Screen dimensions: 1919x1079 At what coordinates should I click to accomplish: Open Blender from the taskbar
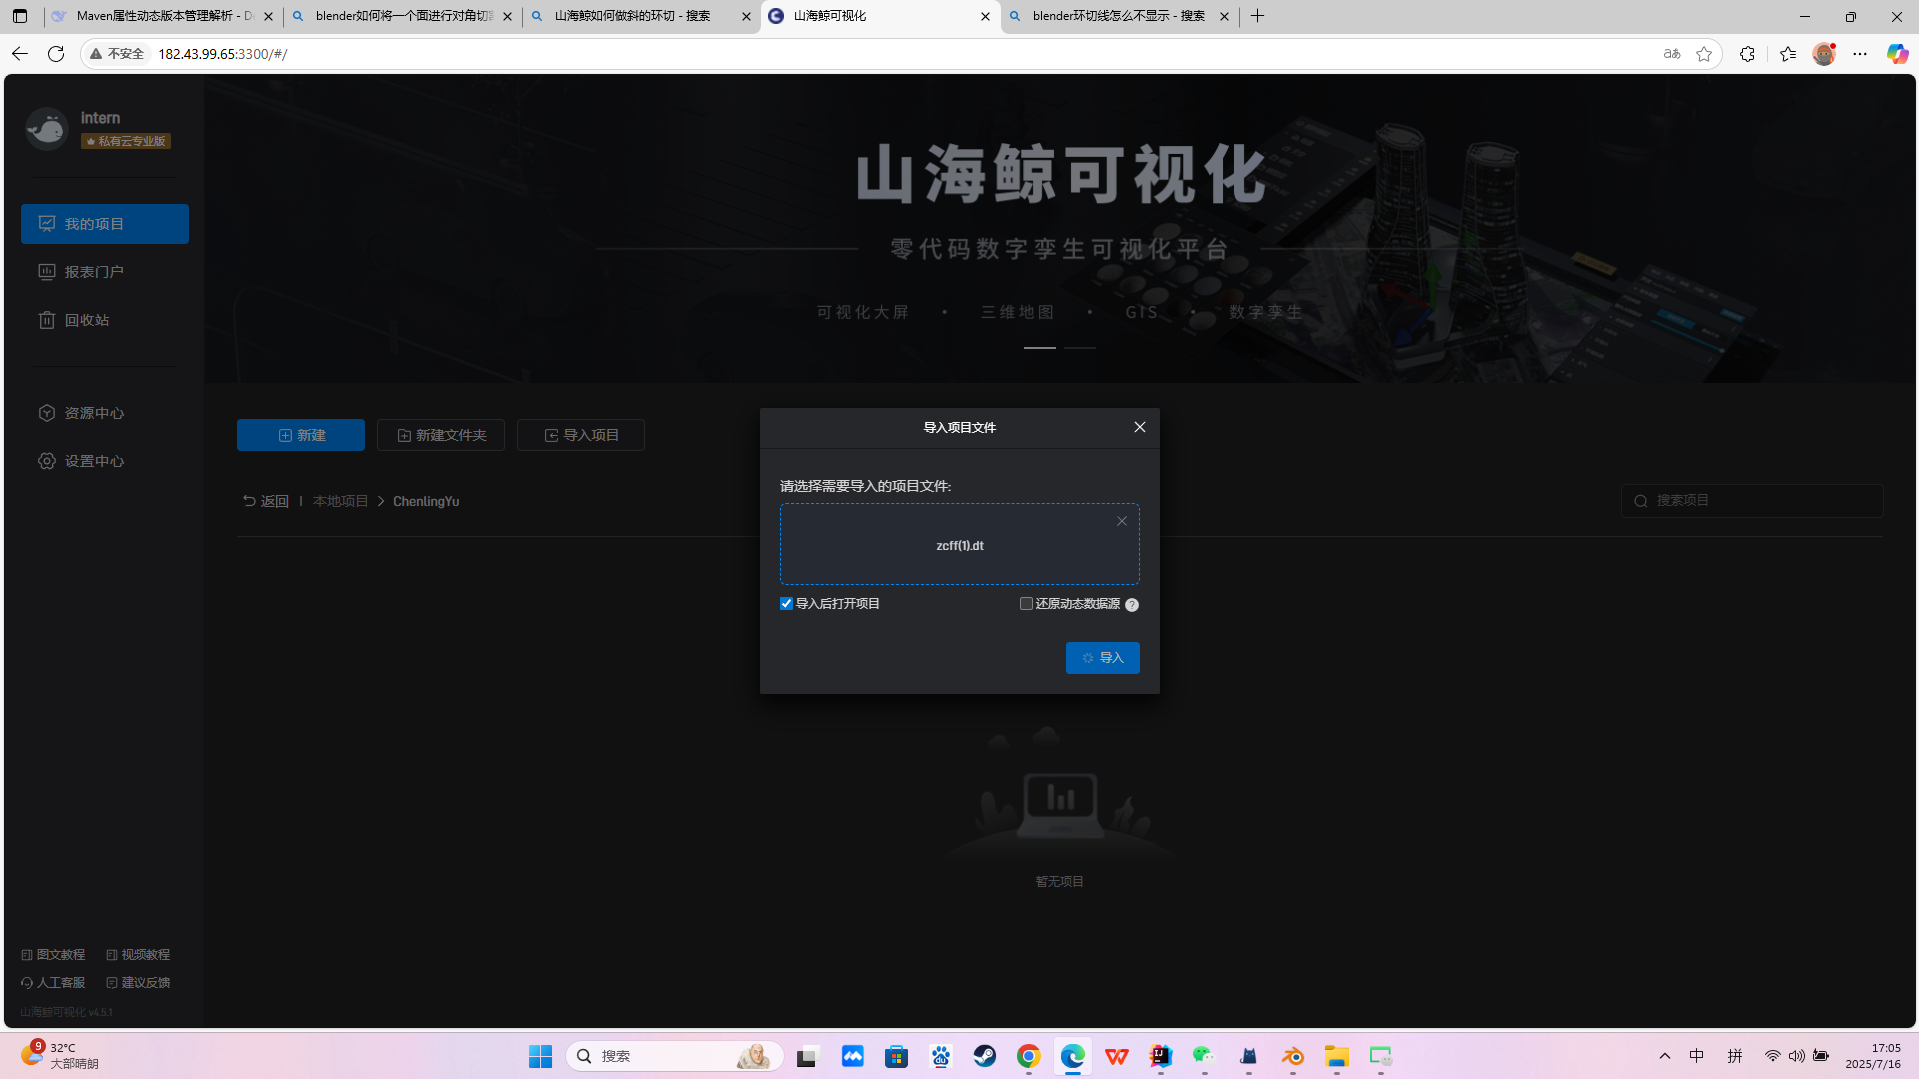[1293, 1056]
